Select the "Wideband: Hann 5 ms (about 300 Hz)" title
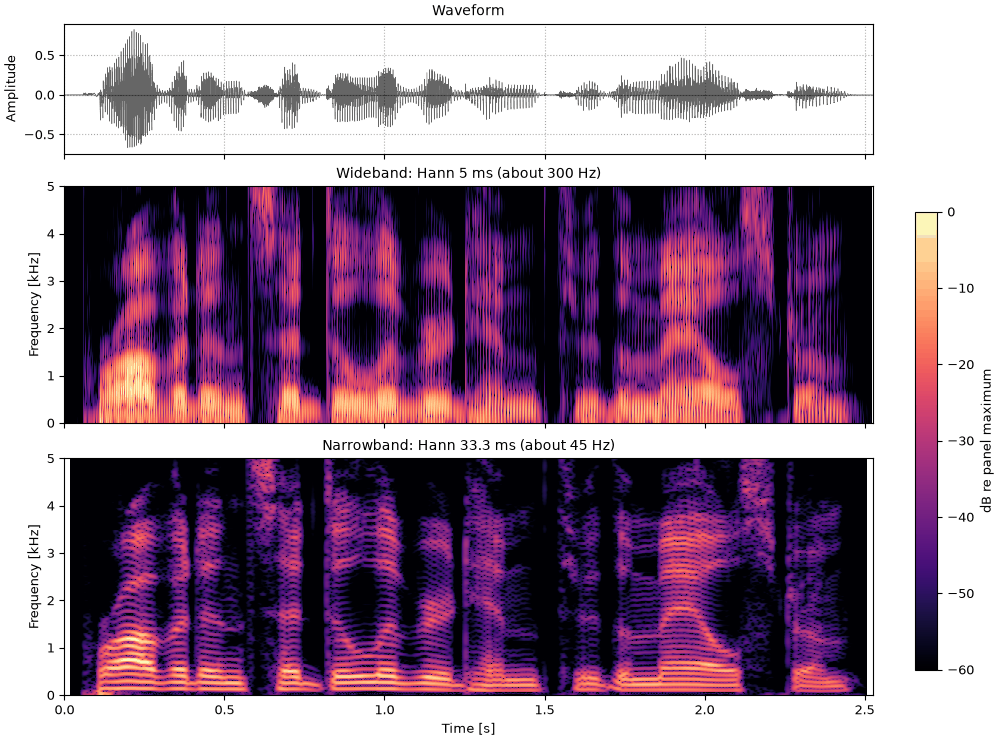Screen dimensions: 1000x740 point(468,173)
